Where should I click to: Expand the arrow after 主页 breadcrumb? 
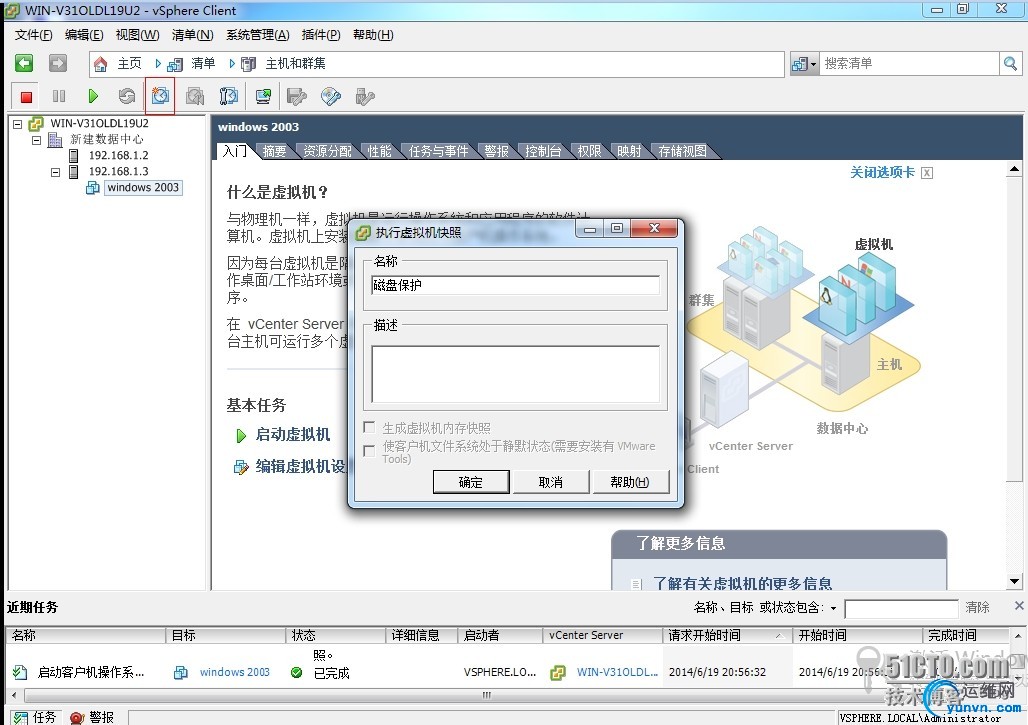(x=158, y=64)
